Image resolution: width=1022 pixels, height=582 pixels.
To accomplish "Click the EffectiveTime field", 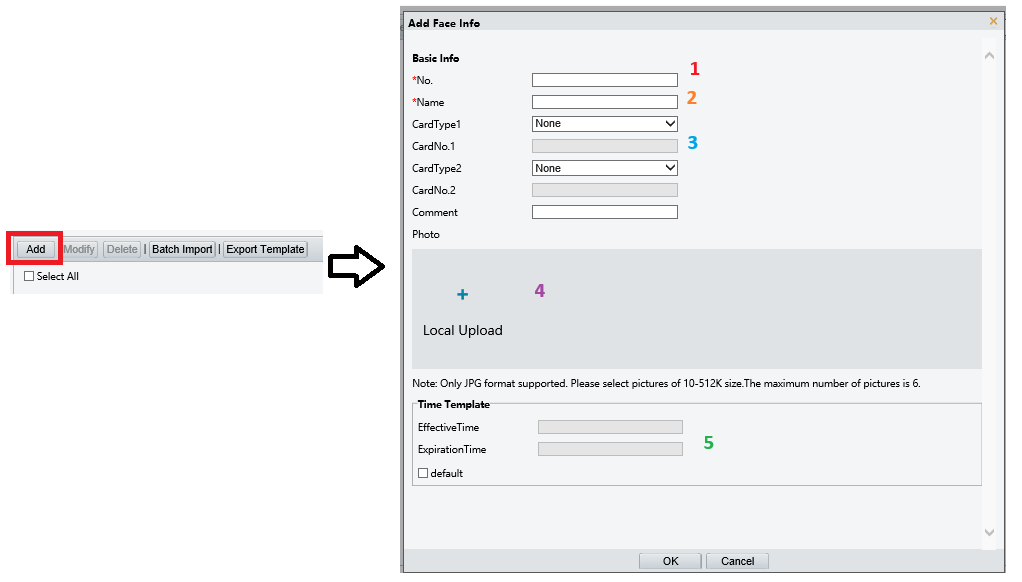I will click(x=610, y=427).
